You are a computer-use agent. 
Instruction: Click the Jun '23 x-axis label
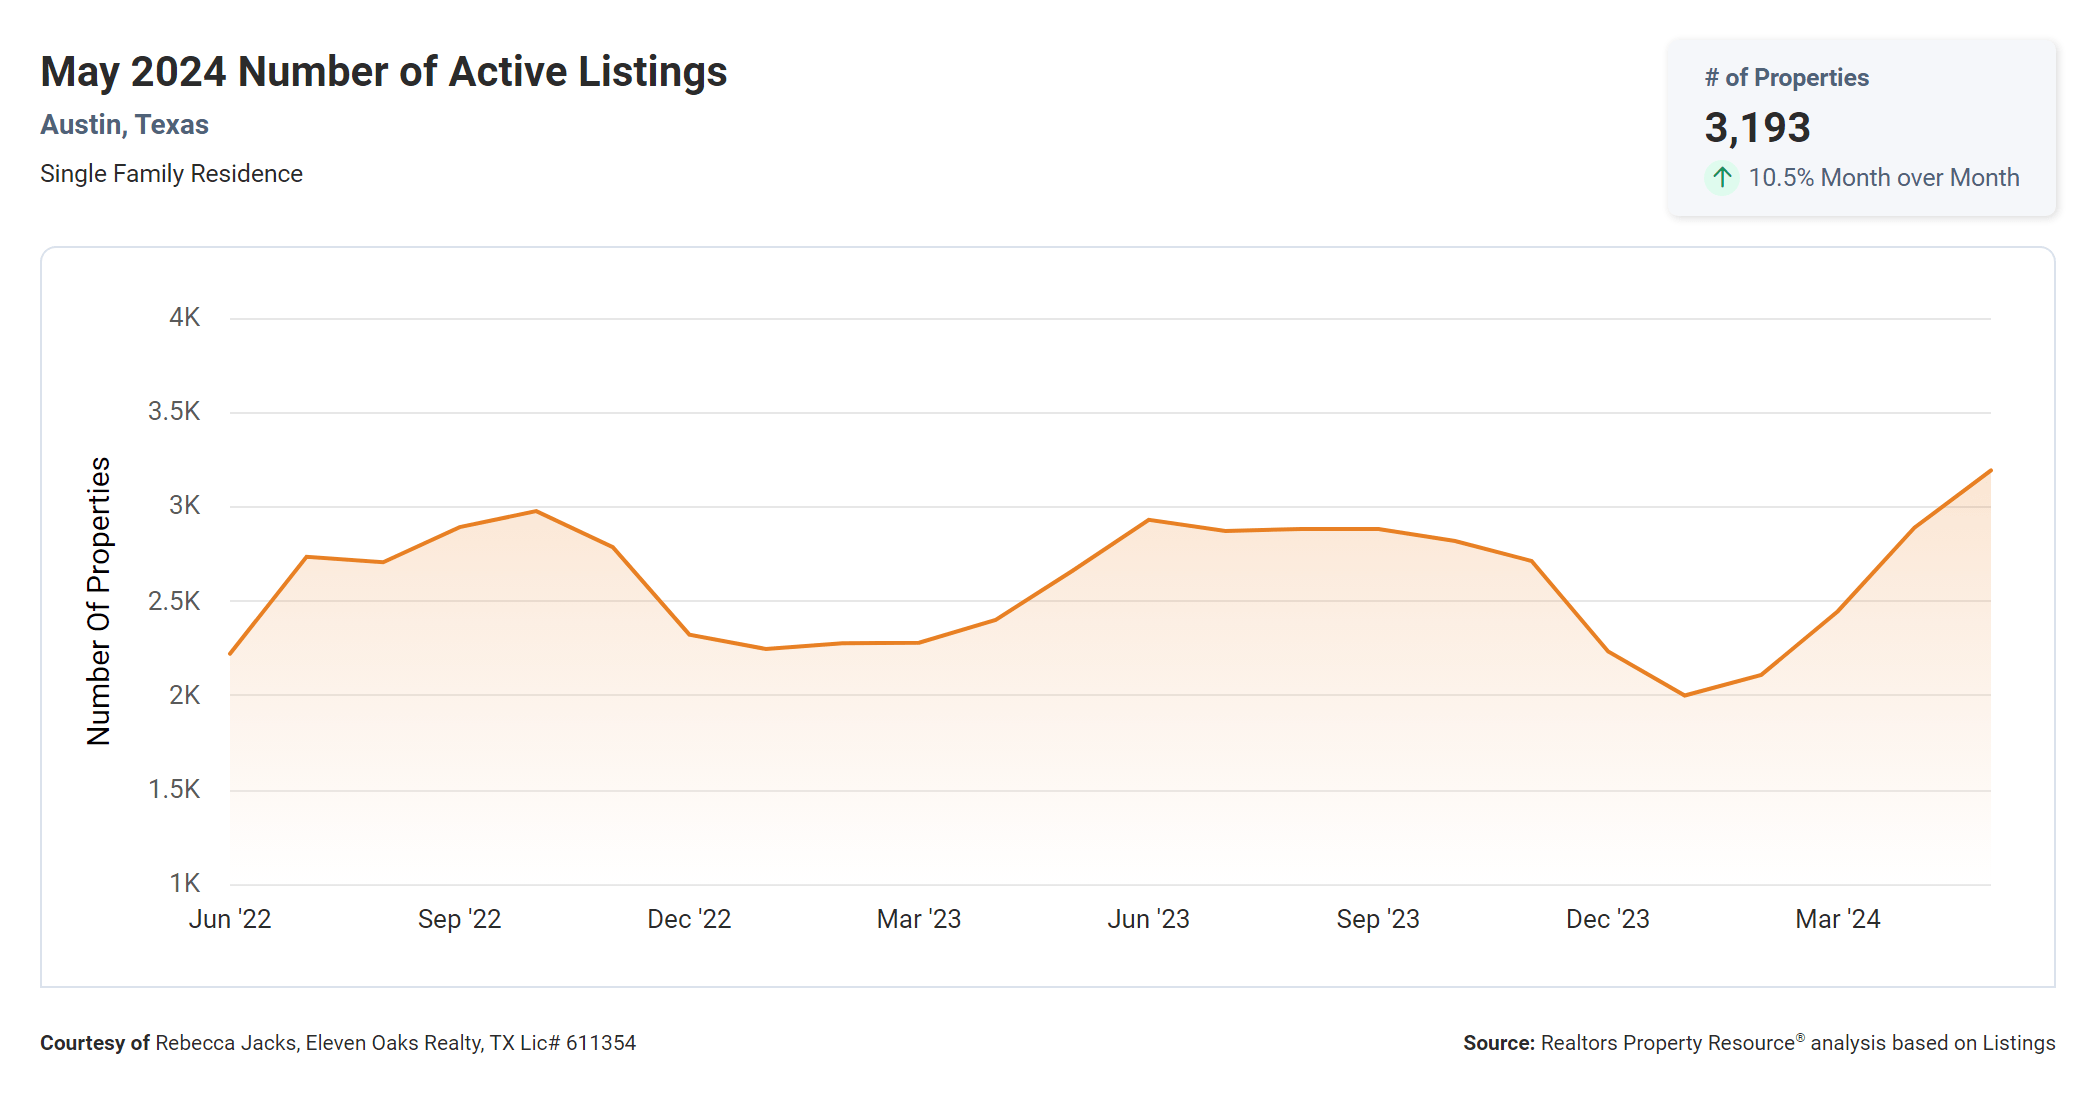point(1148,919)
